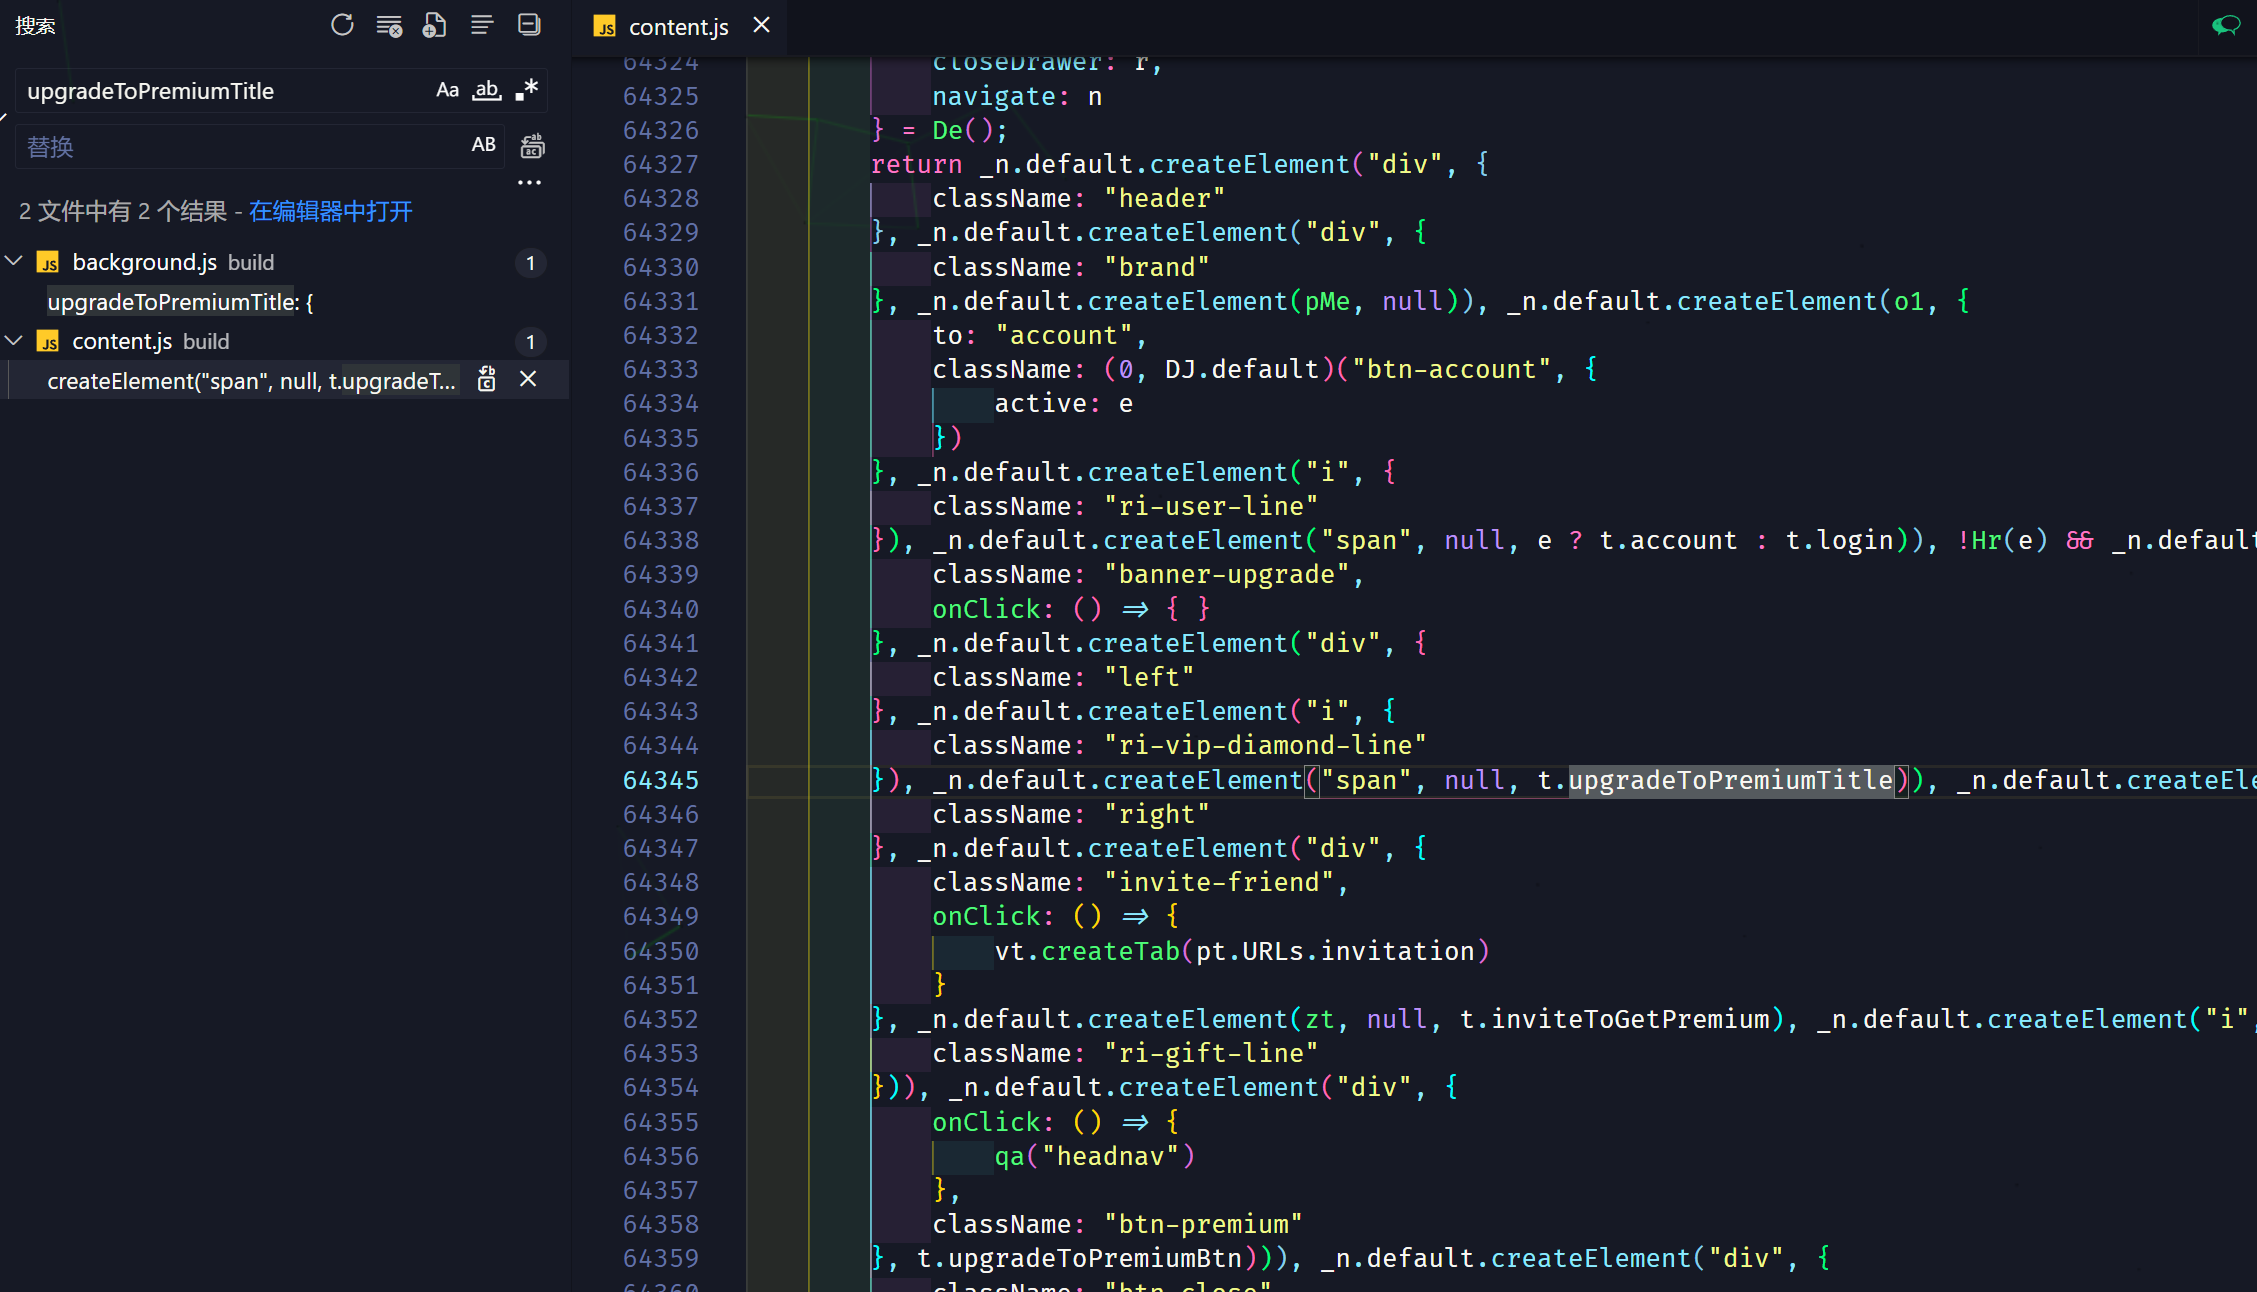The image size is (2257, 1292).
Task: Toggle Match Whole Word option
Action: pyautogui.click(x=487, y=90)
